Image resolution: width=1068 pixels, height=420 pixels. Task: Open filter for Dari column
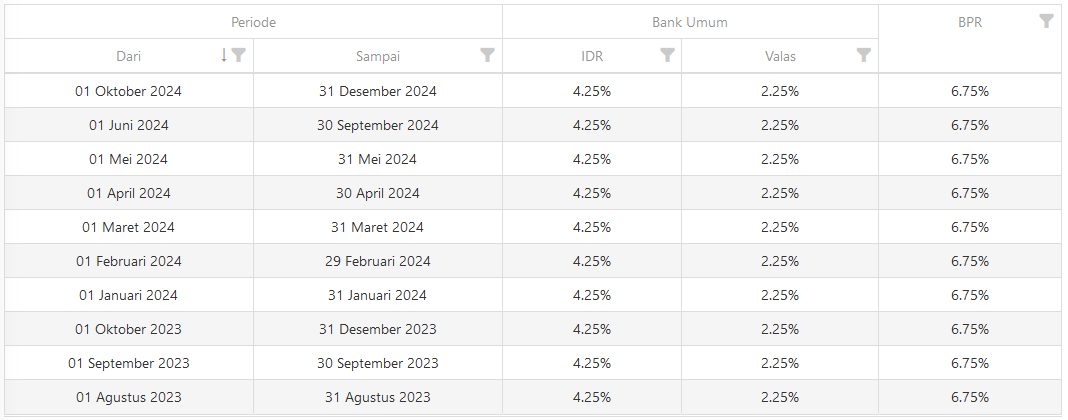[238, 55]
